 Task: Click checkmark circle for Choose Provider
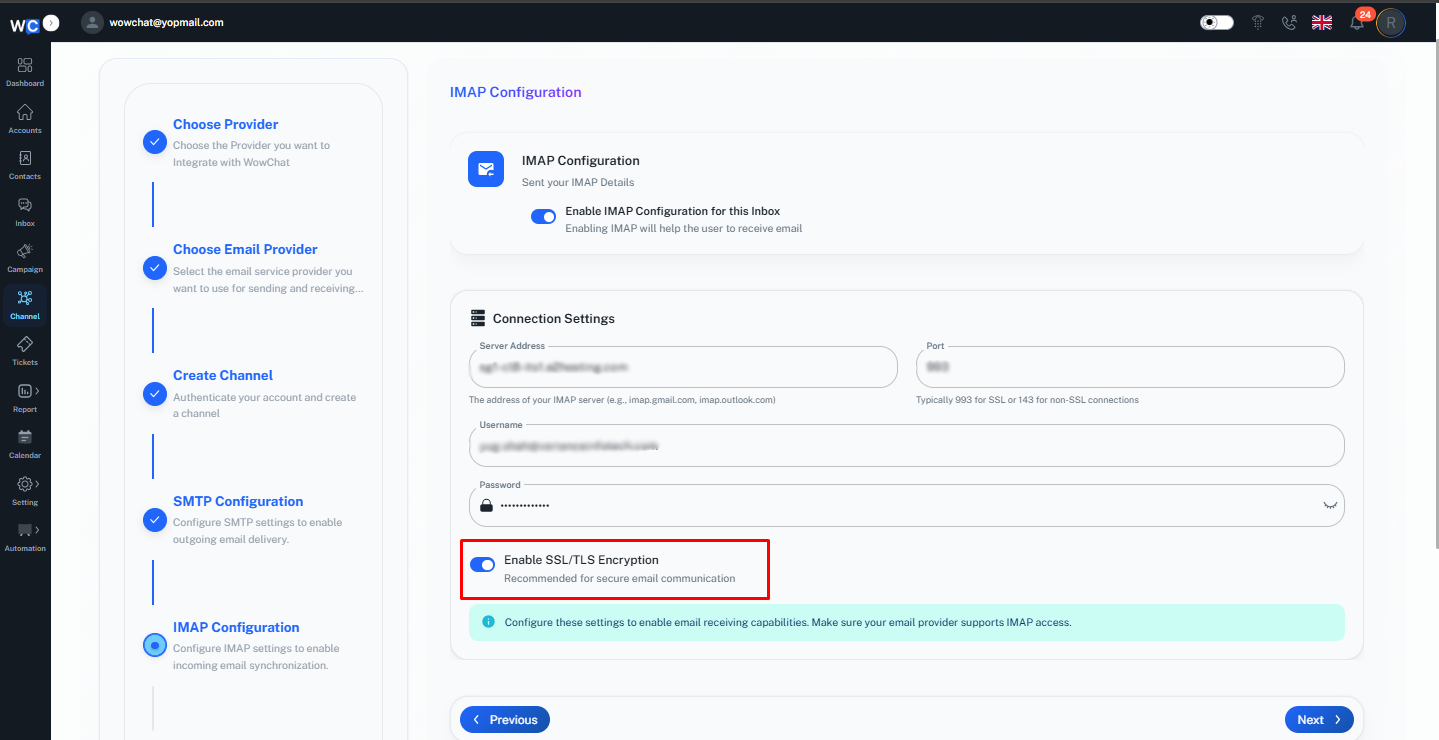(x=154, y=142)
